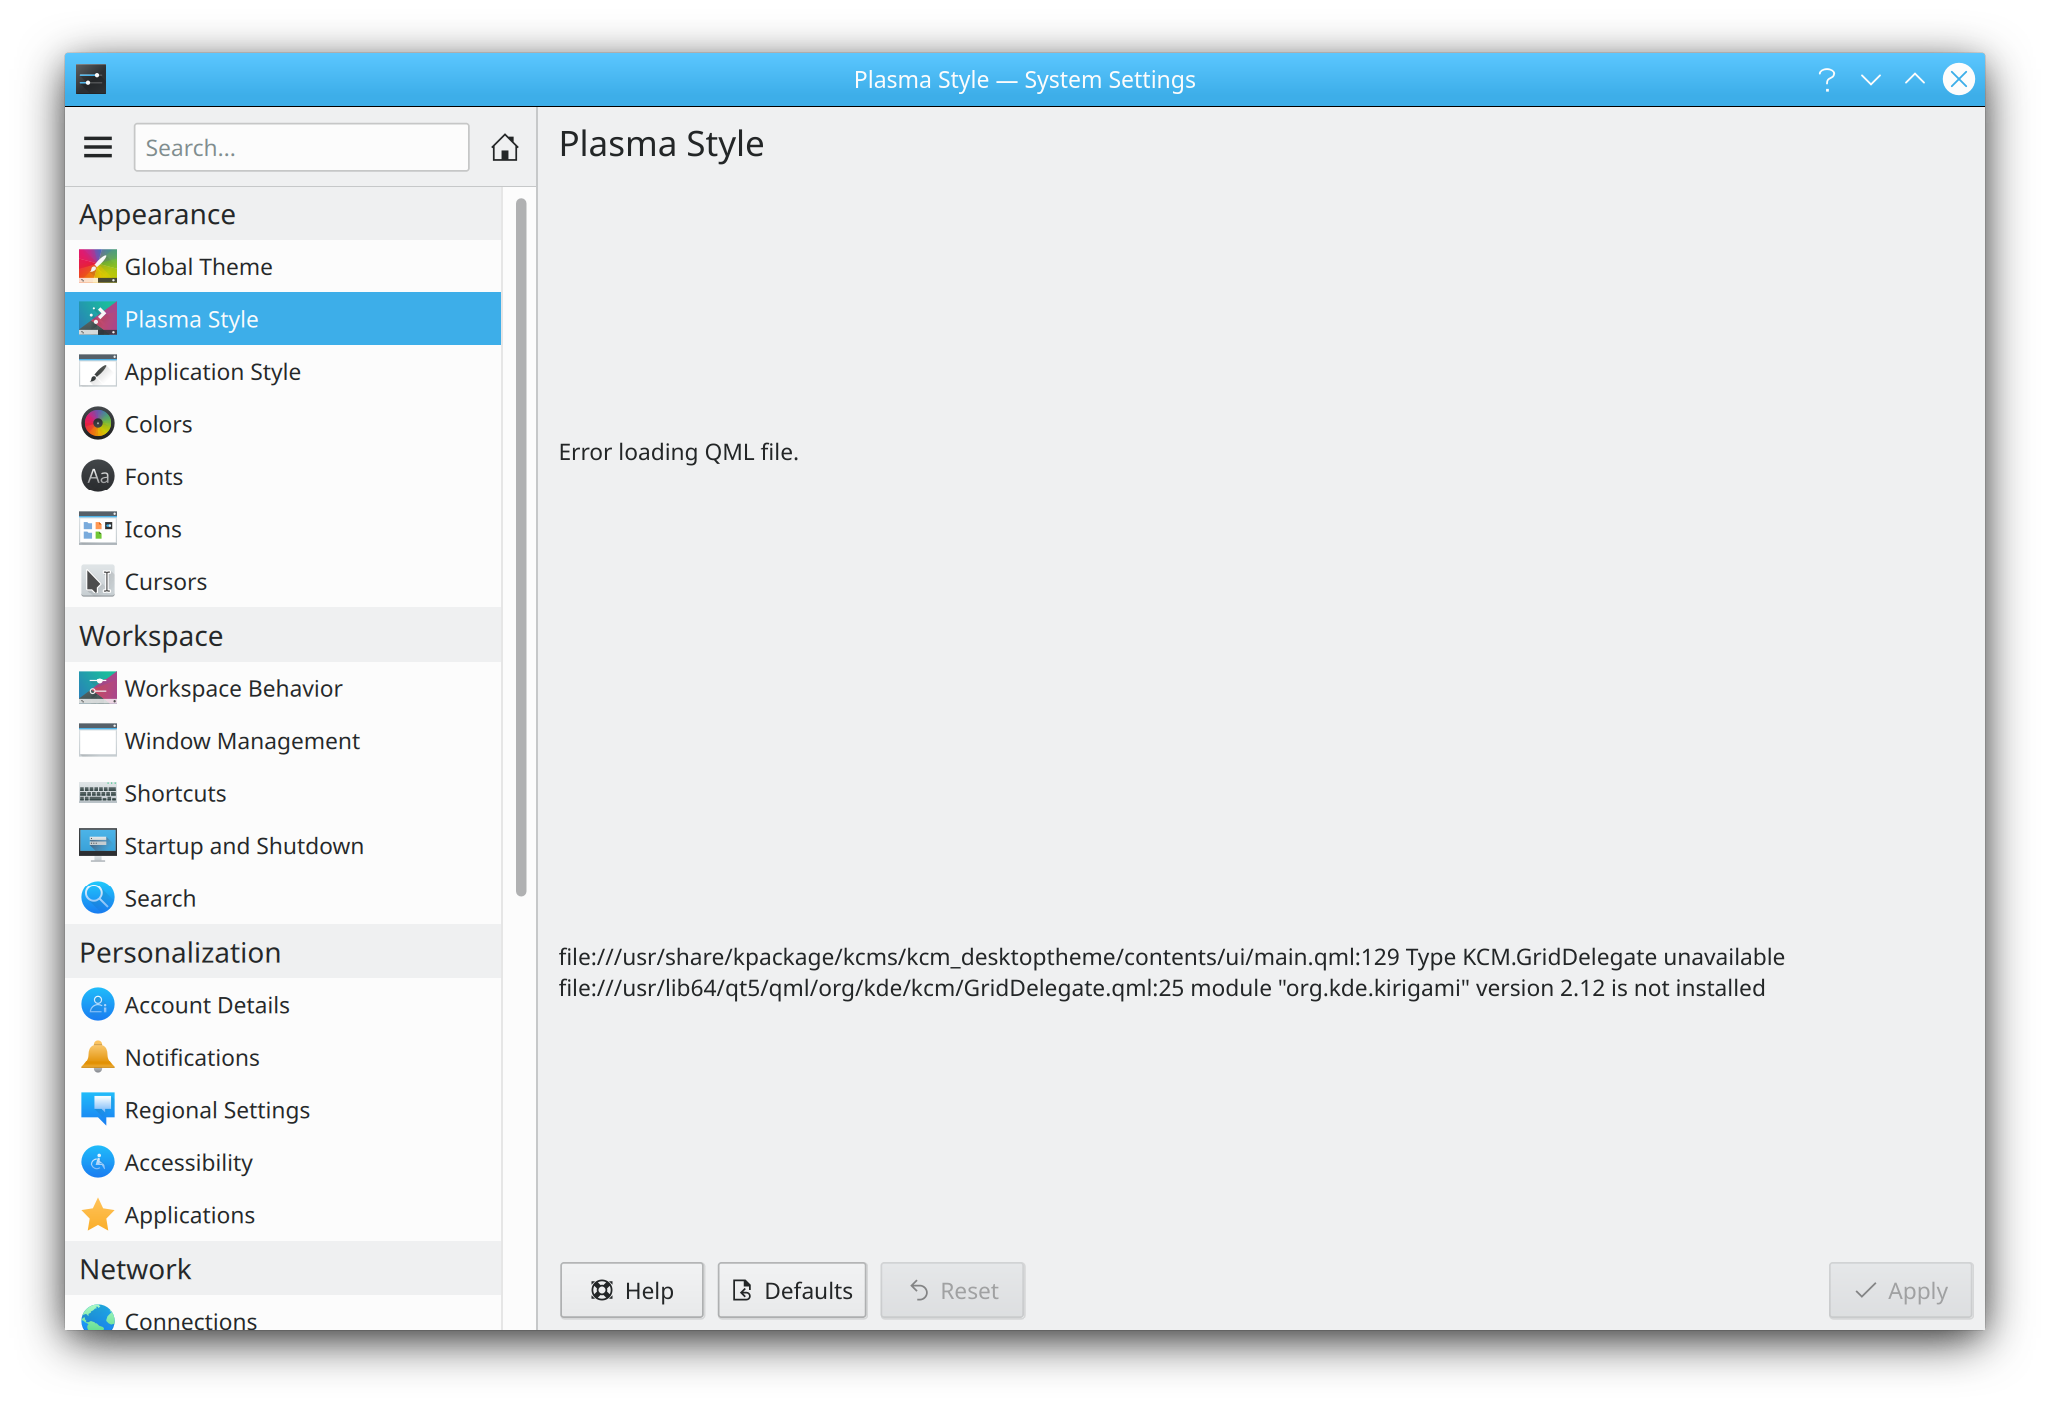Open Cursors settings
The image size is (2050, 1407).
(x=165, y=581)
